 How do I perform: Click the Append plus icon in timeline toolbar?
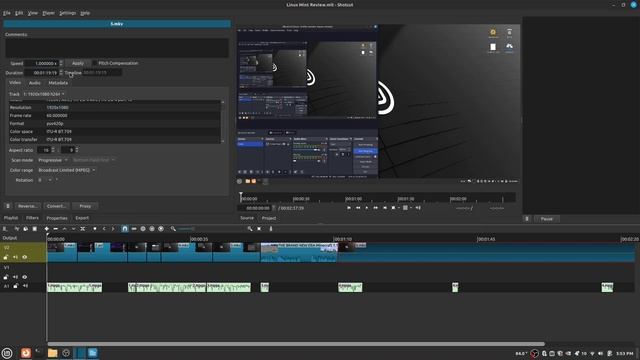click(x=47, y=229)
